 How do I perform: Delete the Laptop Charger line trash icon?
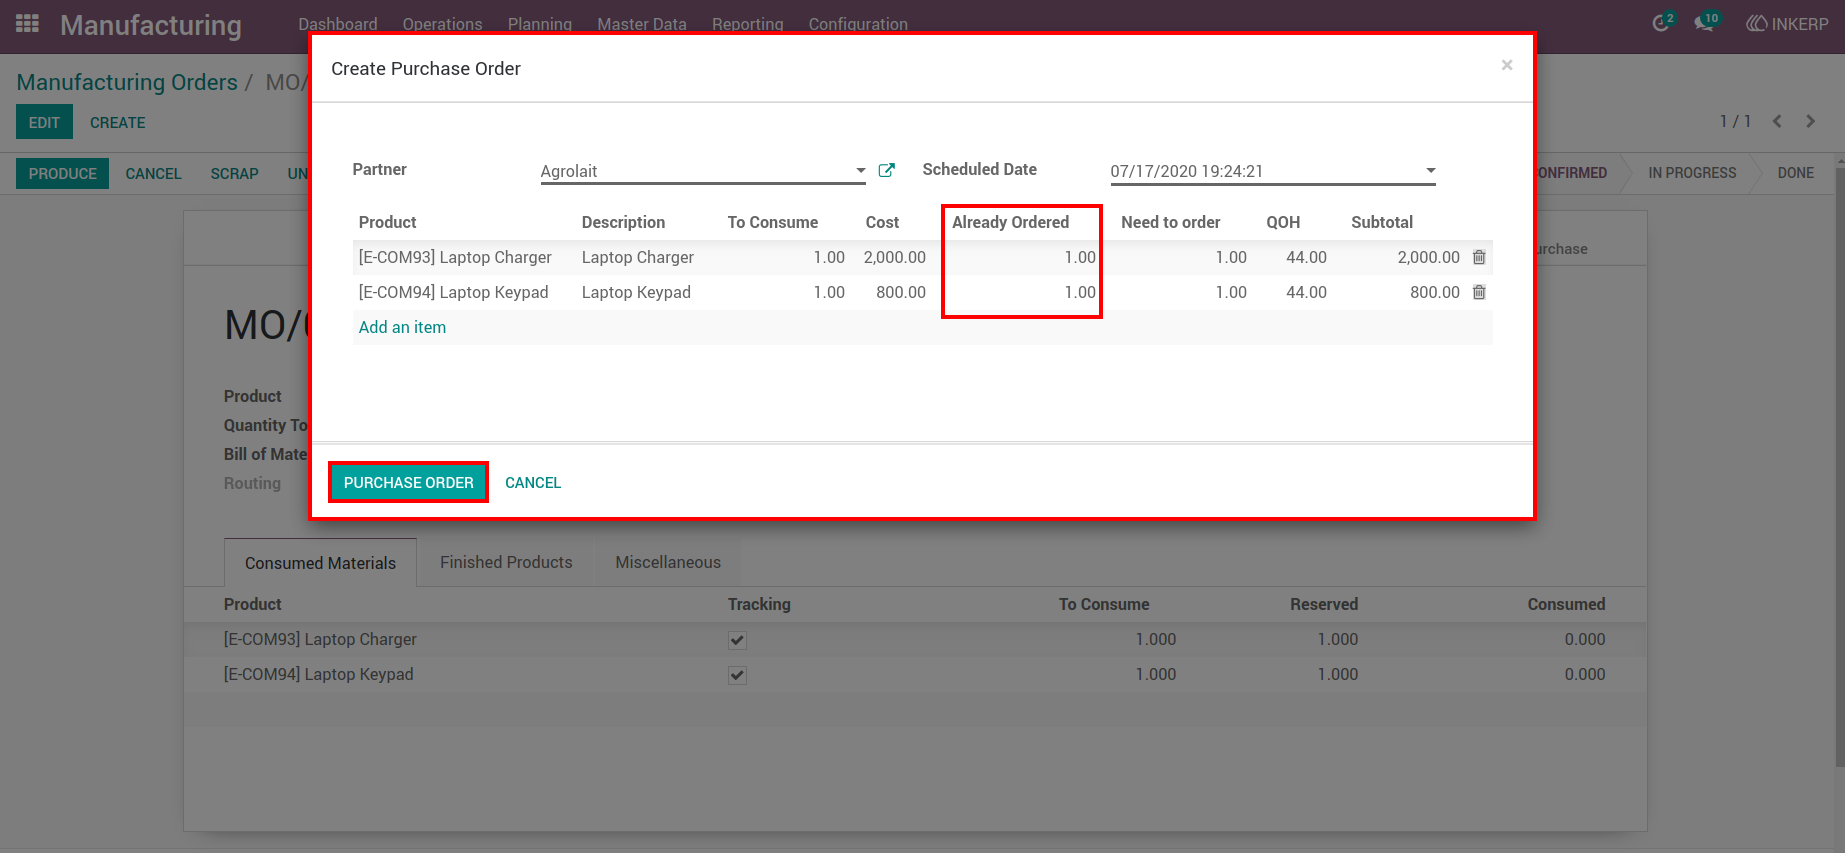(1479, 257)
